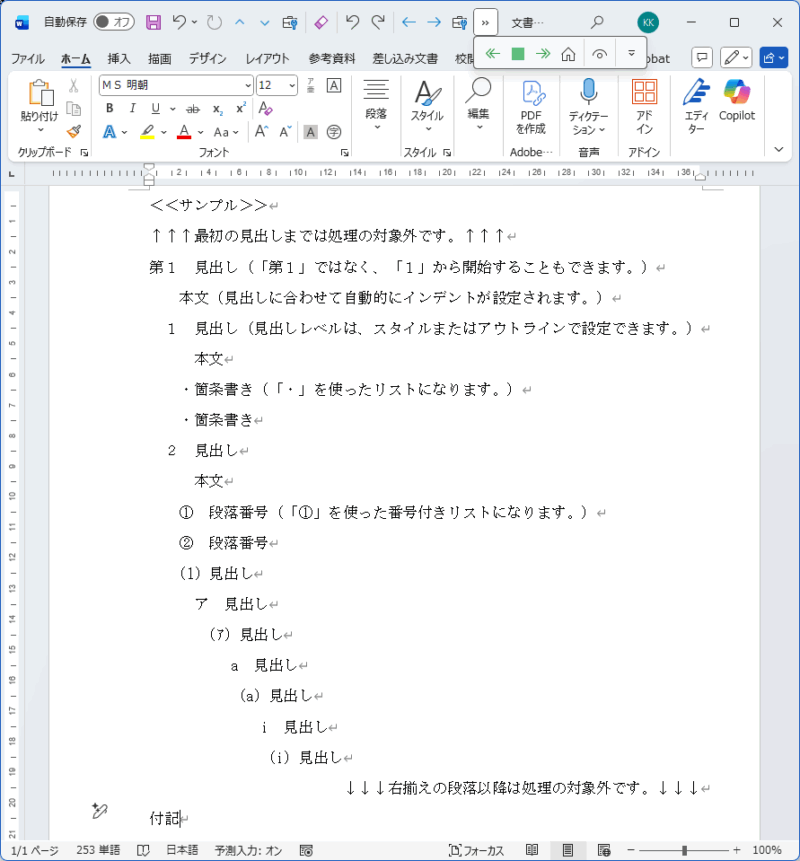The width and height of the screenshot is (800, 861).
Task: Click the 付記 text in the document
Action: point(164,820)
